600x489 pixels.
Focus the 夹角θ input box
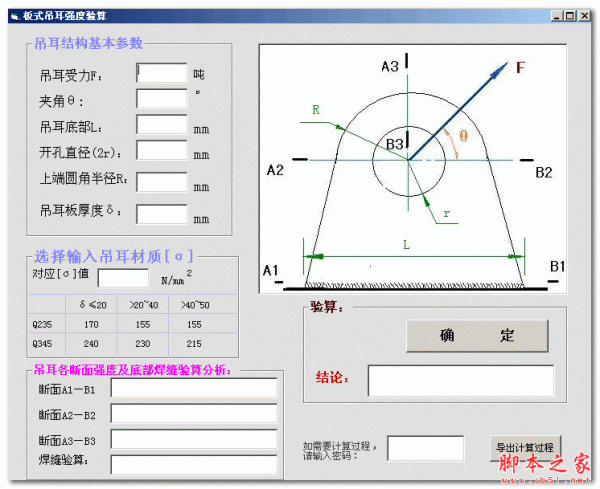click(161, 99)
